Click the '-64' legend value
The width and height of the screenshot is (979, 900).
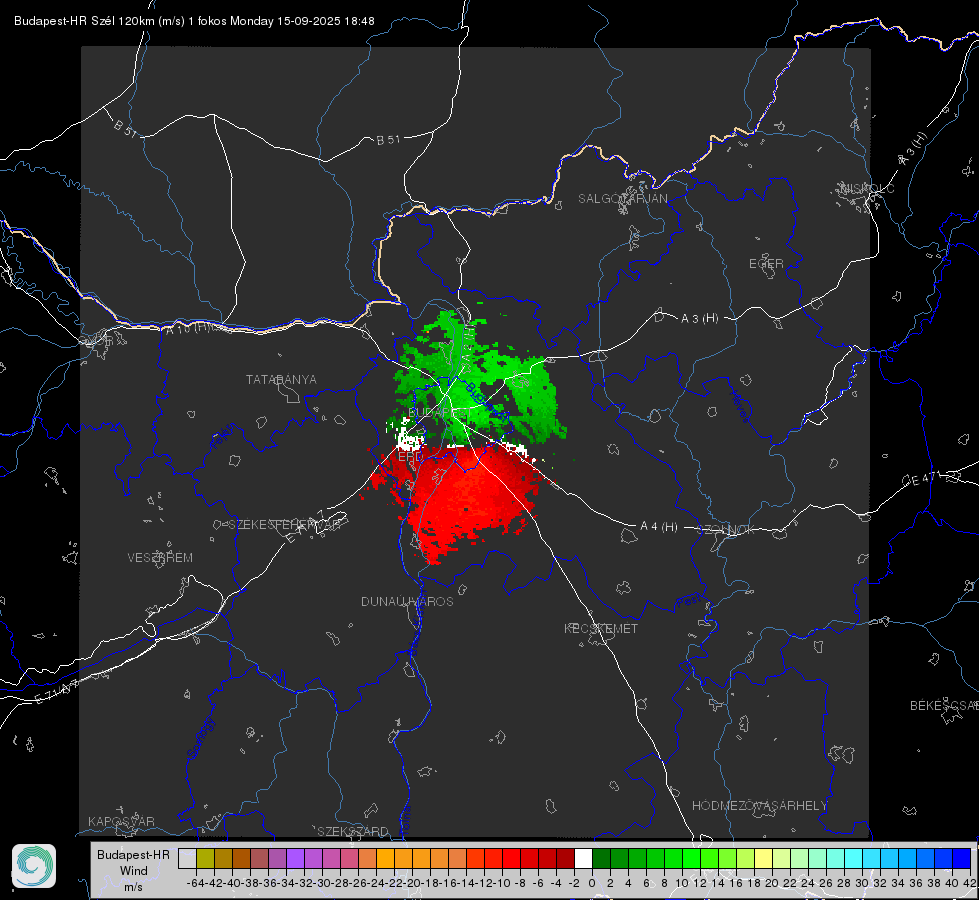tap(195, 883)
